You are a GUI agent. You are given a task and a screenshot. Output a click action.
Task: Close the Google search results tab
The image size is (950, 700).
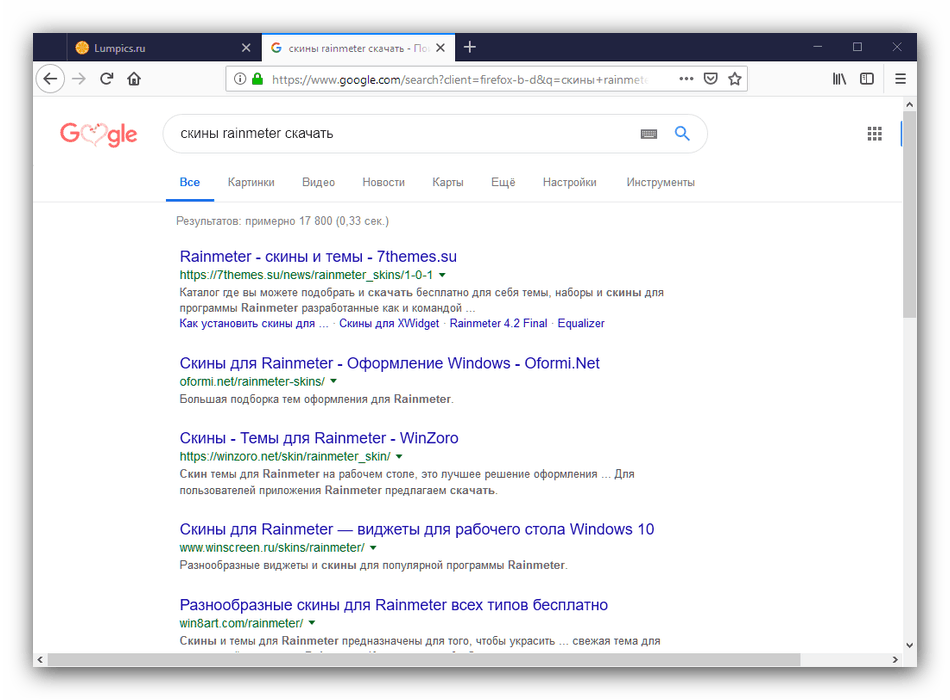[x=440, y=47]
